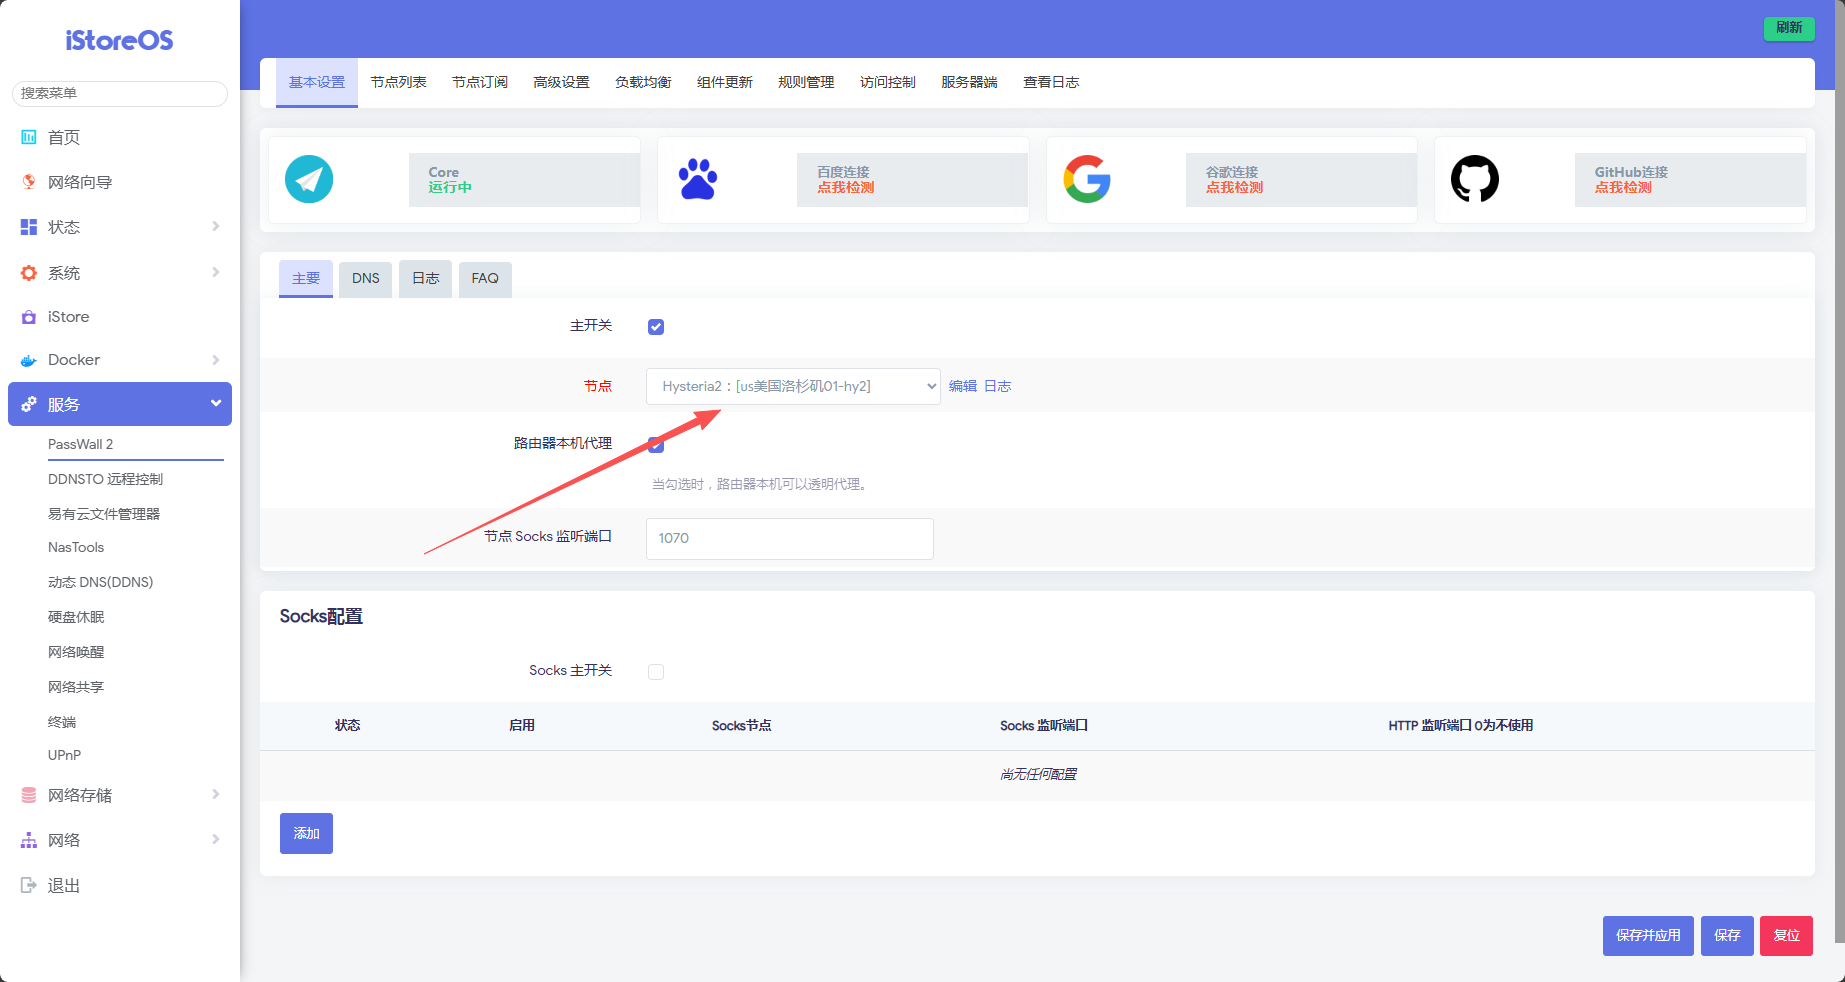The image size is (1845, 982).
Task: Click the network topology icon beside 网络
Action: coord(29,840)
